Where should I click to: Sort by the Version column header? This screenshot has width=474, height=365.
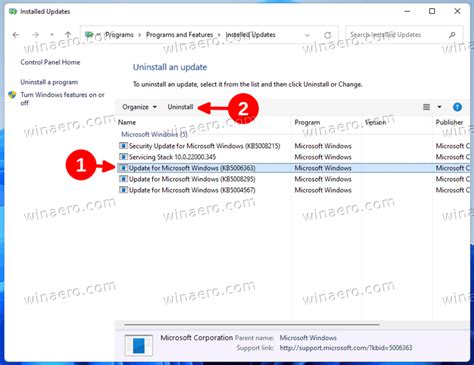coord(397,122)
